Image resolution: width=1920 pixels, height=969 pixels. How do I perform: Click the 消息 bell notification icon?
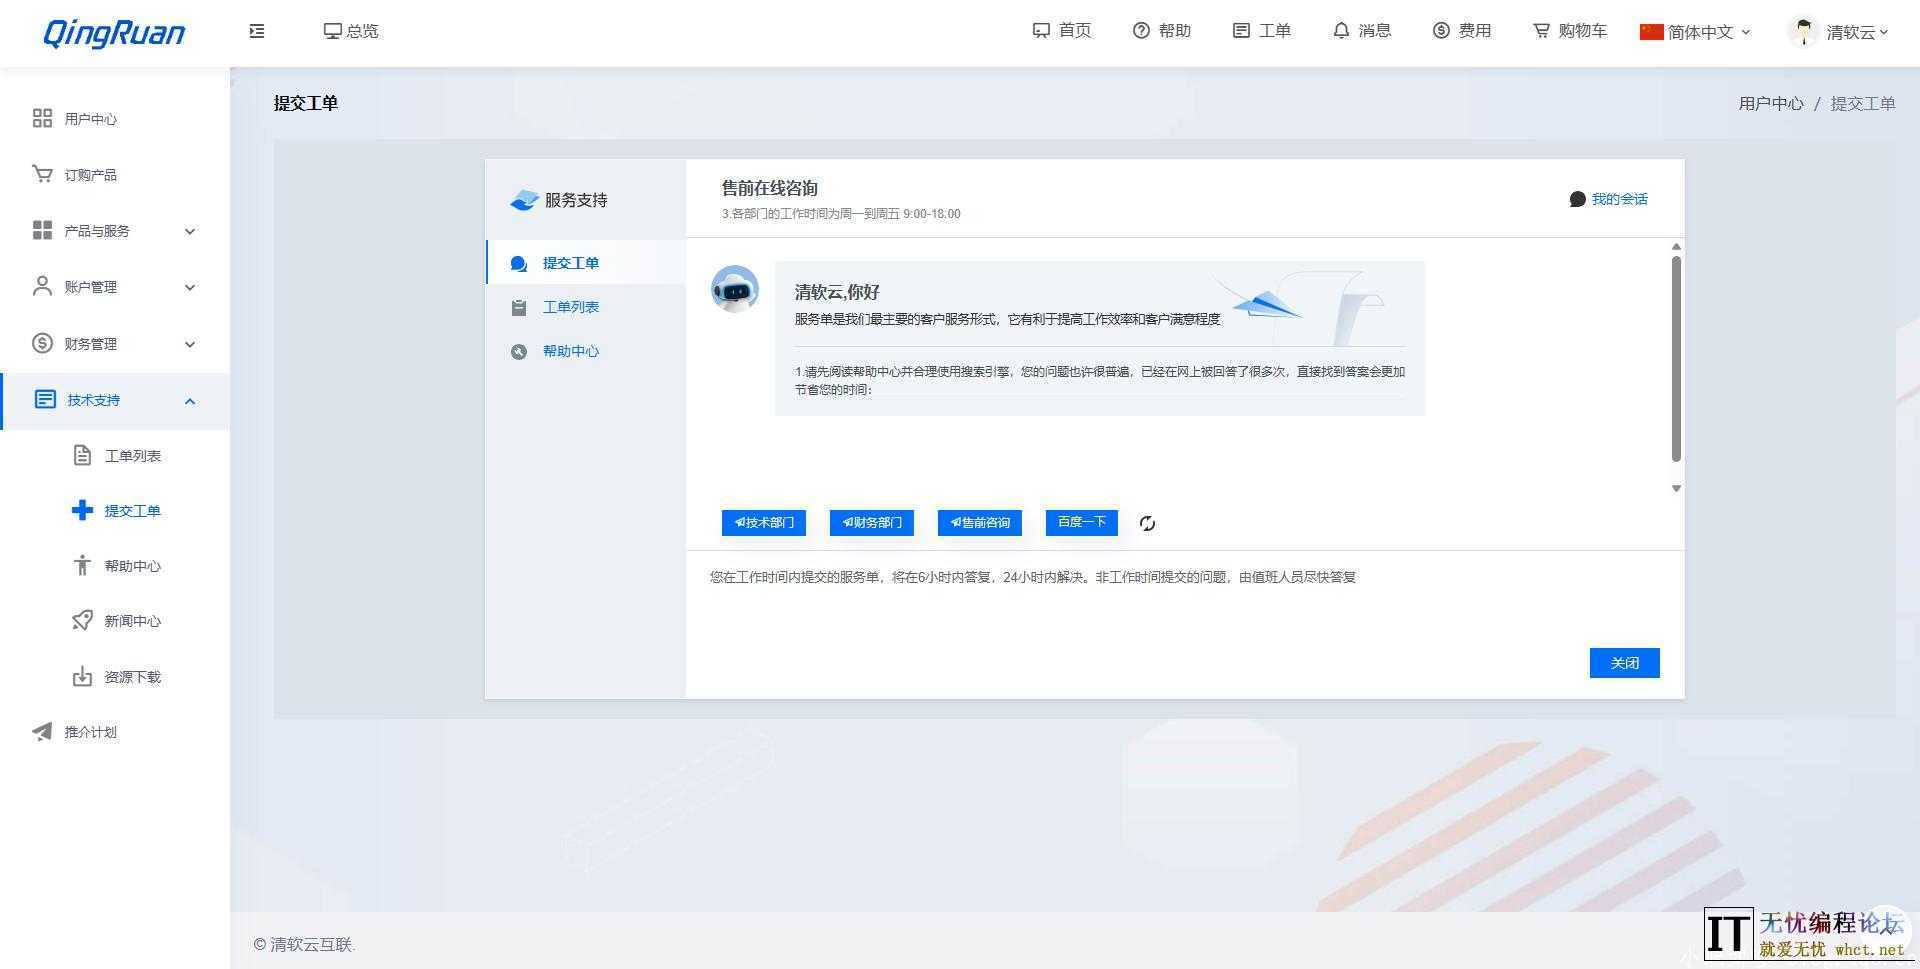tap(1341, 31)
